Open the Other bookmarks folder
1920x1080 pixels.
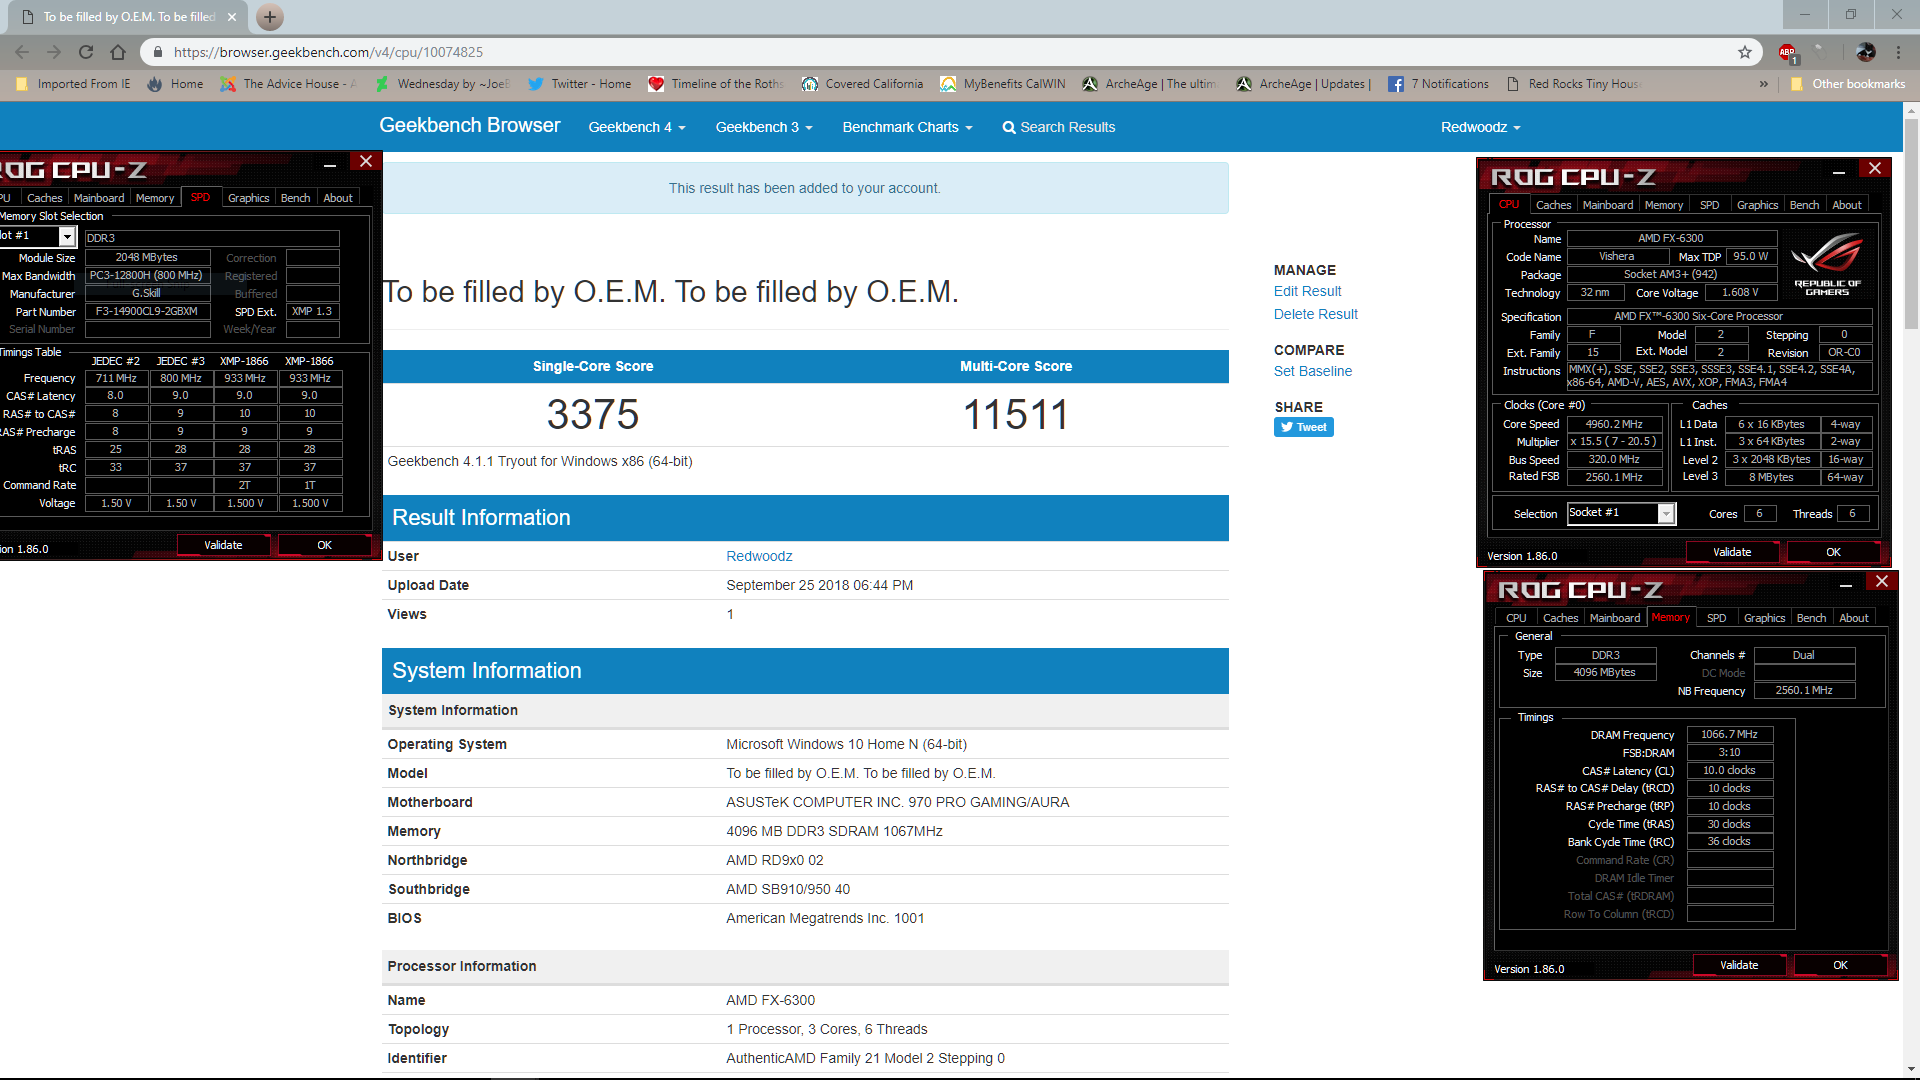pos(1848,84)
